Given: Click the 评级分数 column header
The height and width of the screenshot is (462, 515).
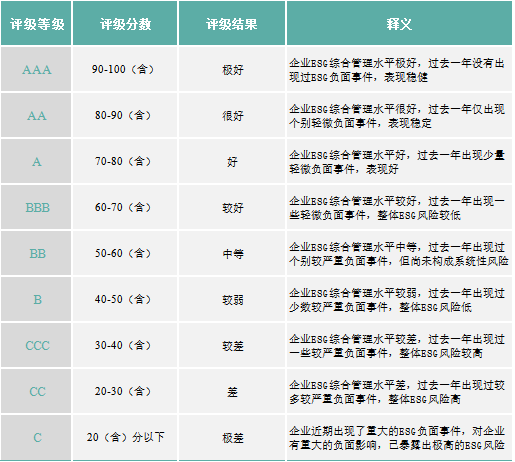Looking at the screenshot, I should pyautogui.click(x=125, y=23).
